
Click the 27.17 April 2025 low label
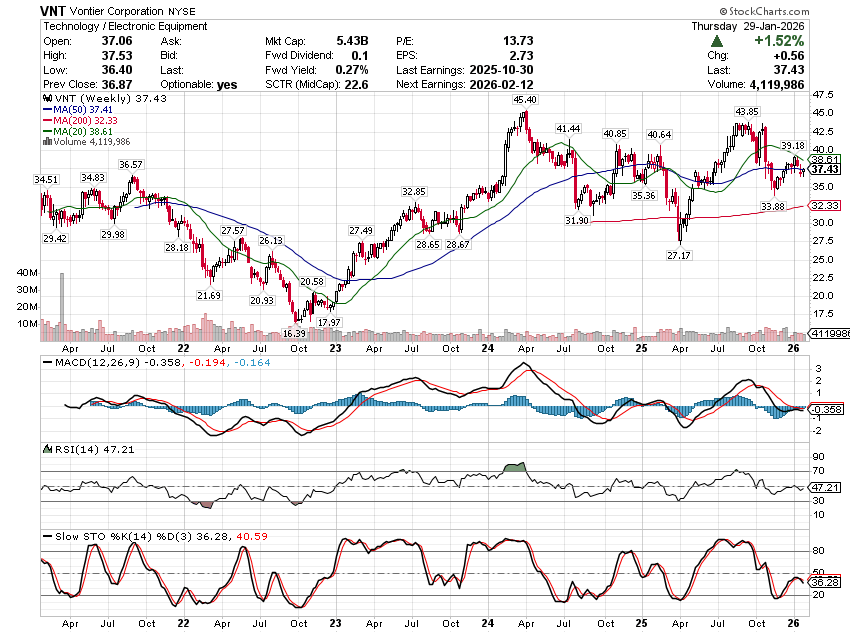click(x=682, y=256)
